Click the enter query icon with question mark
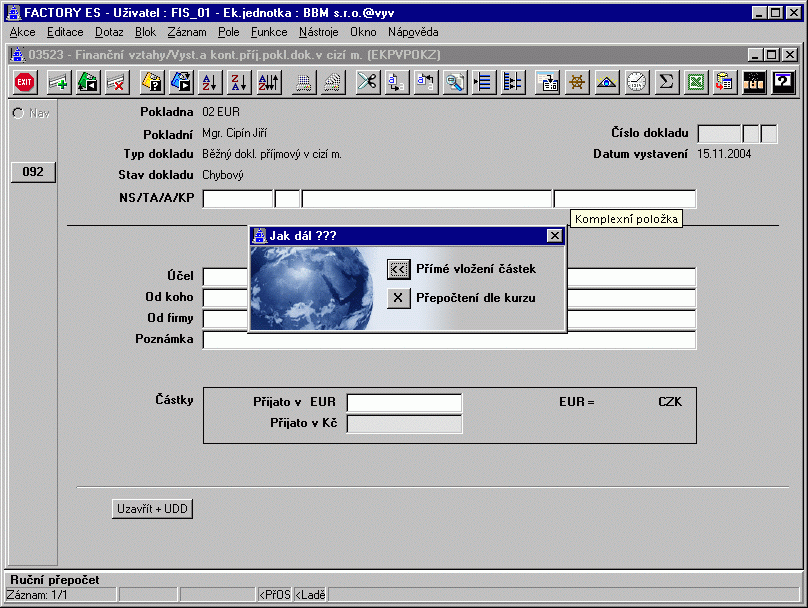The height and width of the screenshot is (608, 808). 152,82
